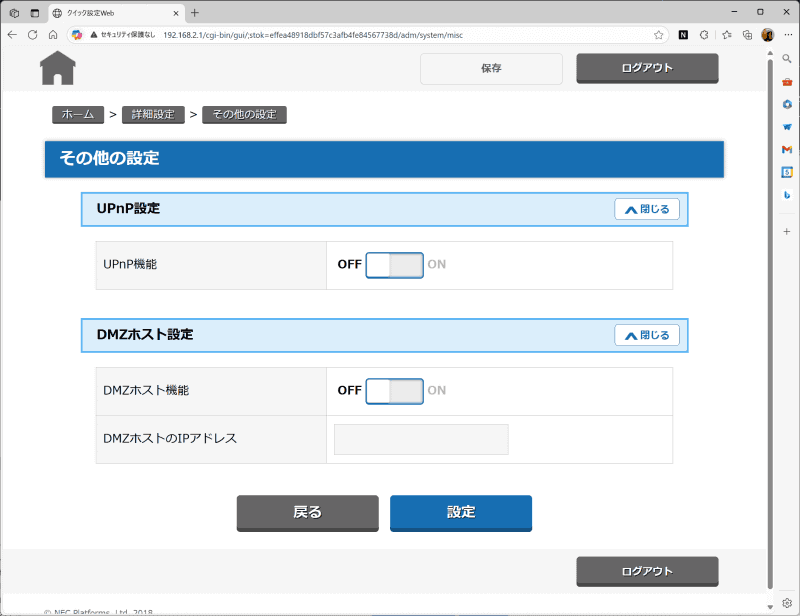Click the DMZホストのIPアドレス input field

pos(420,439)
